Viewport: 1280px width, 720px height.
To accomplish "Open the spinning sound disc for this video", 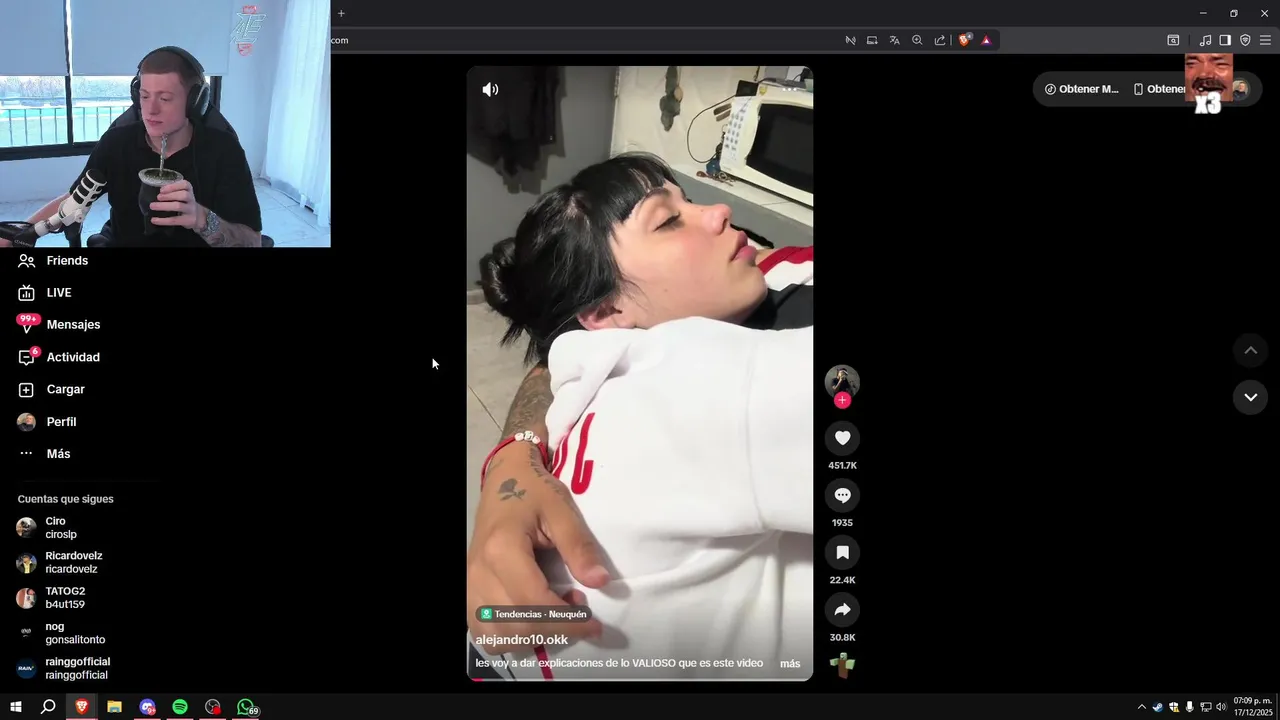I will [x=842, y=665].
